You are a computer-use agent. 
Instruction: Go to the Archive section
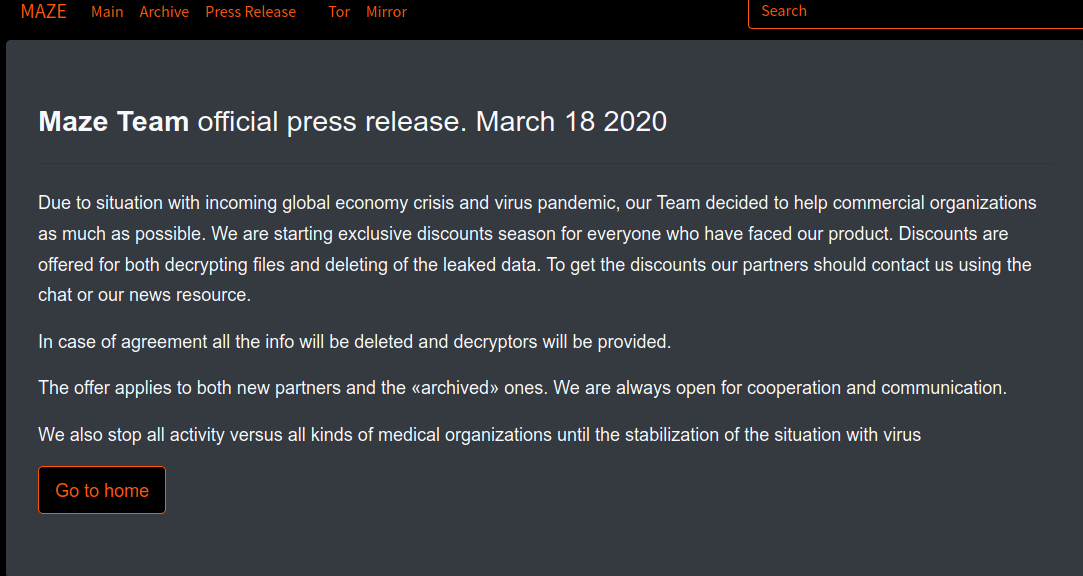tap(164, 12)
